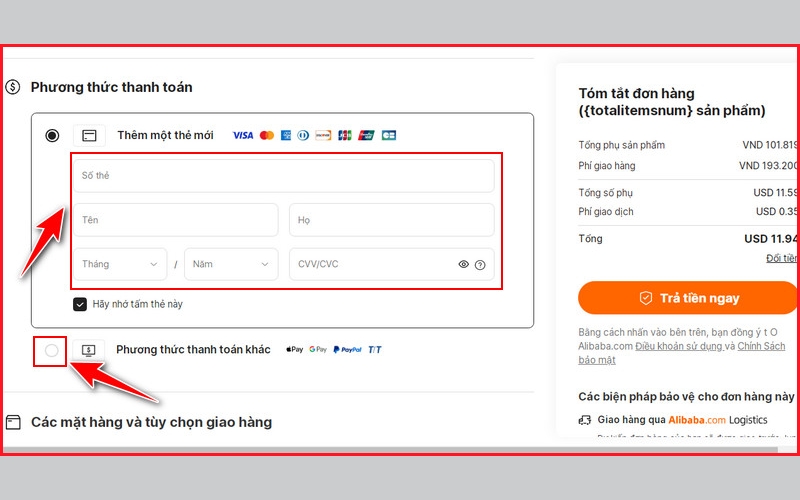
Task: Open the 'Tháng' month dropdown
Action: tap(120, 264)
